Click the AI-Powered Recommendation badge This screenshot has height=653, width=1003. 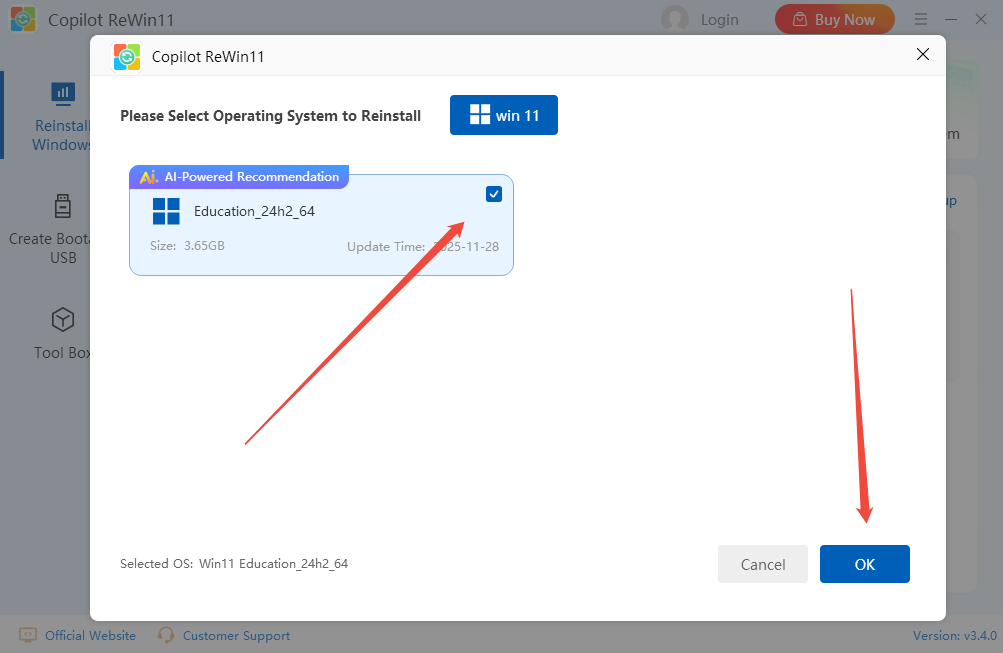click(x=239, y=177)
